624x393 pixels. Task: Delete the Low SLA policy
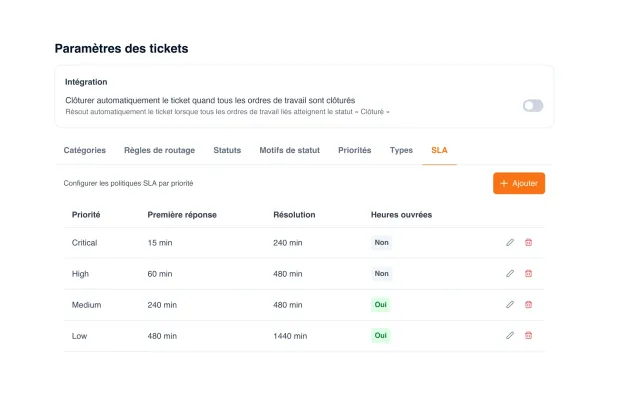(528, 335)
